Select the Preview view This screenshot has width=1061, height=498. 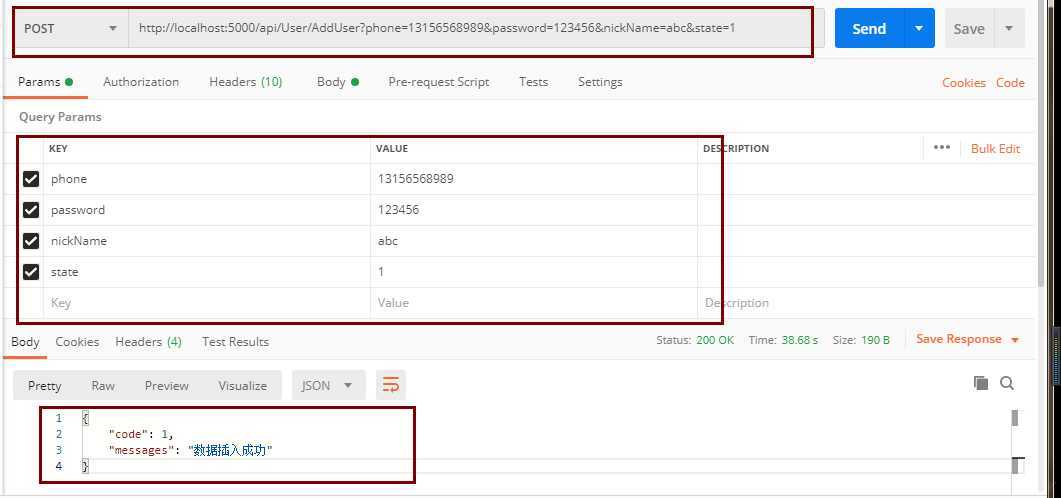(166, 386)
